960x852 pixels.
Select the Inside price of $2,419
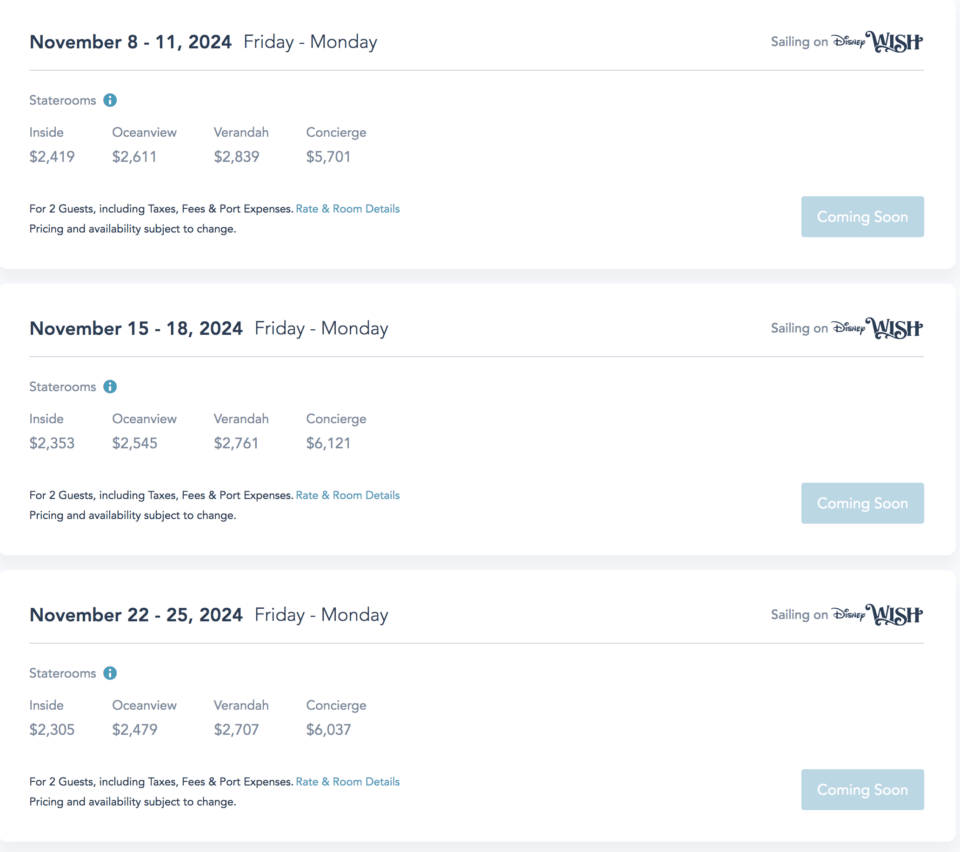[52, 156]
